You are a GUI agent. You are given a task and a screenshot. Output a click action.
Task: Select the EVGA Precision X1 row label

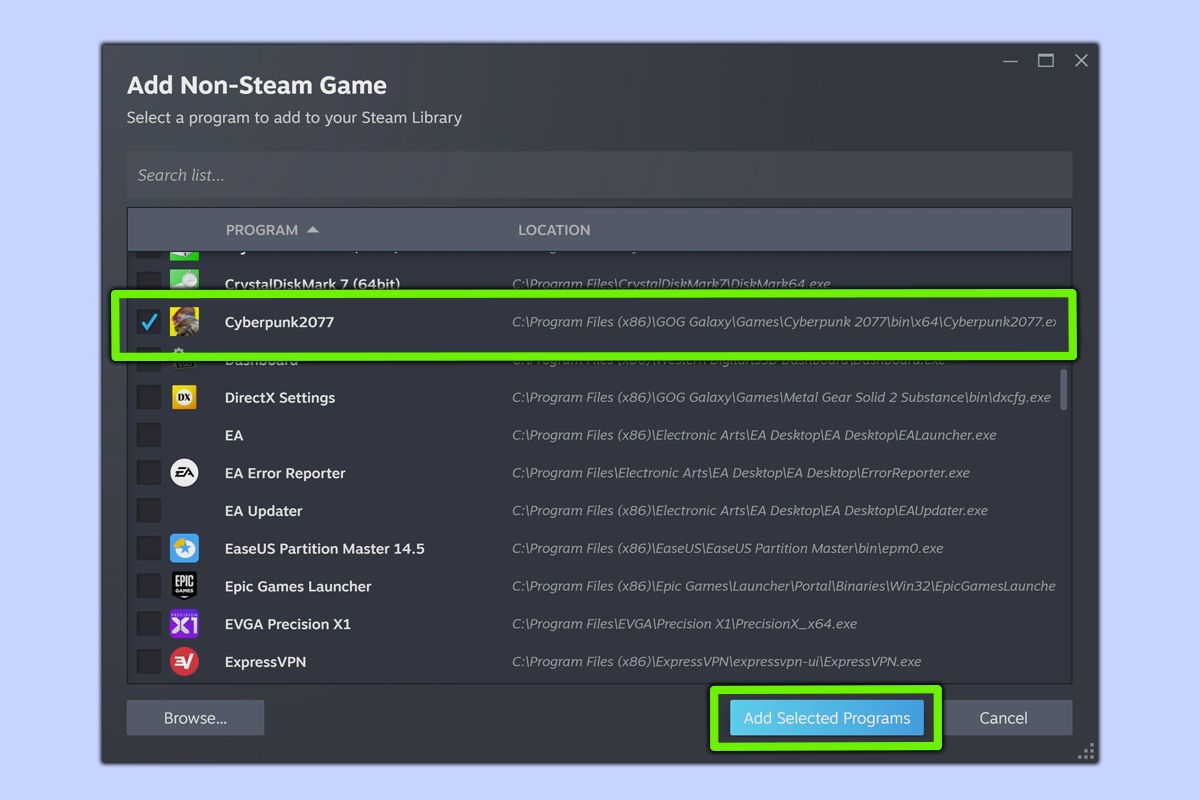[x=288, y=623]
